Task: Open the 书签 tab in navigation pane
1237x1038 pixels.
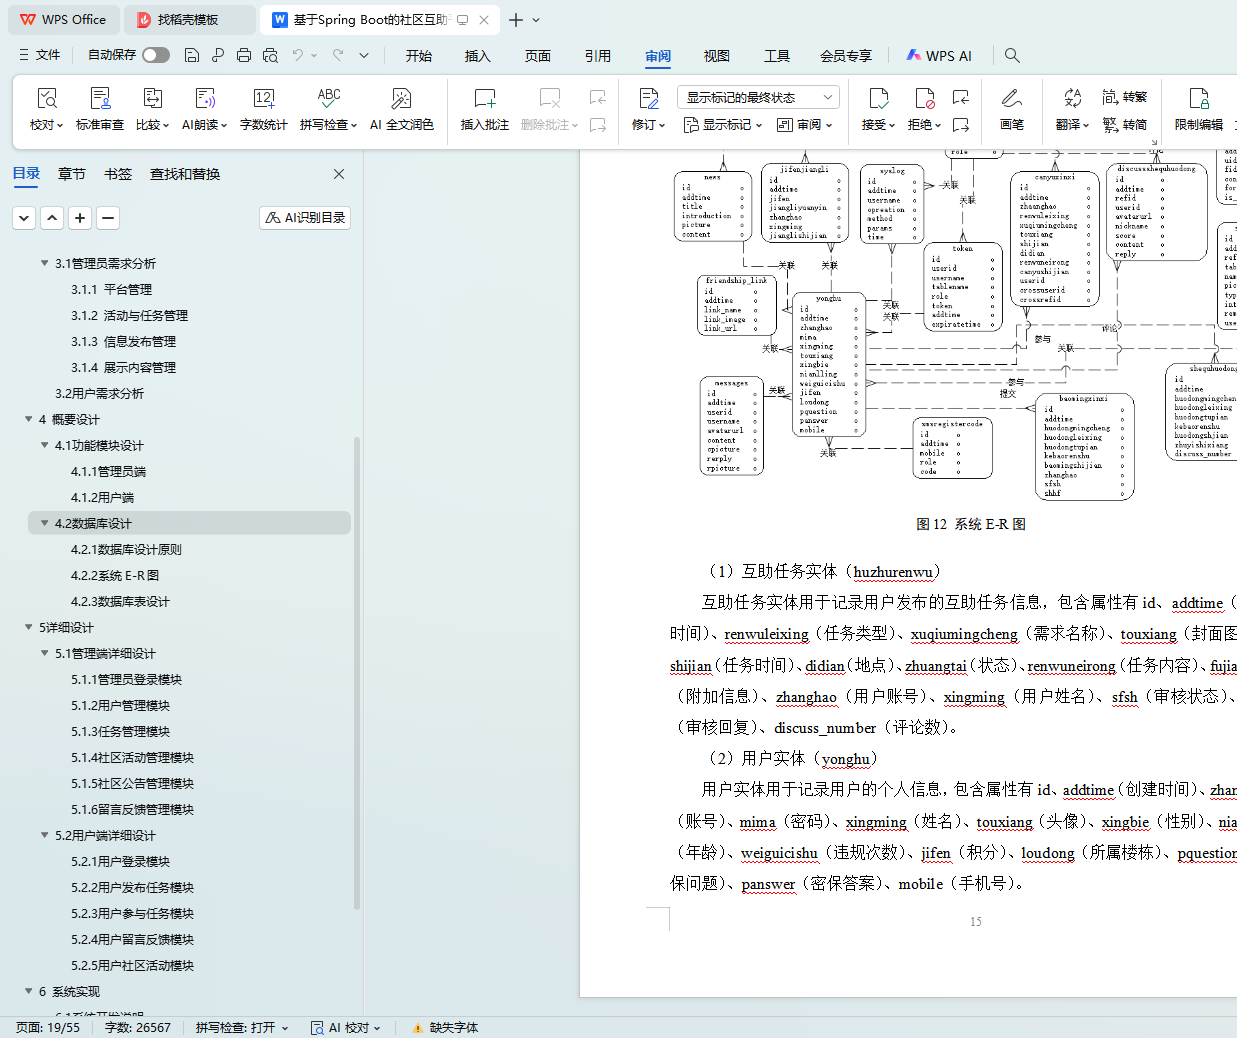Action: (x=118, y=174)
